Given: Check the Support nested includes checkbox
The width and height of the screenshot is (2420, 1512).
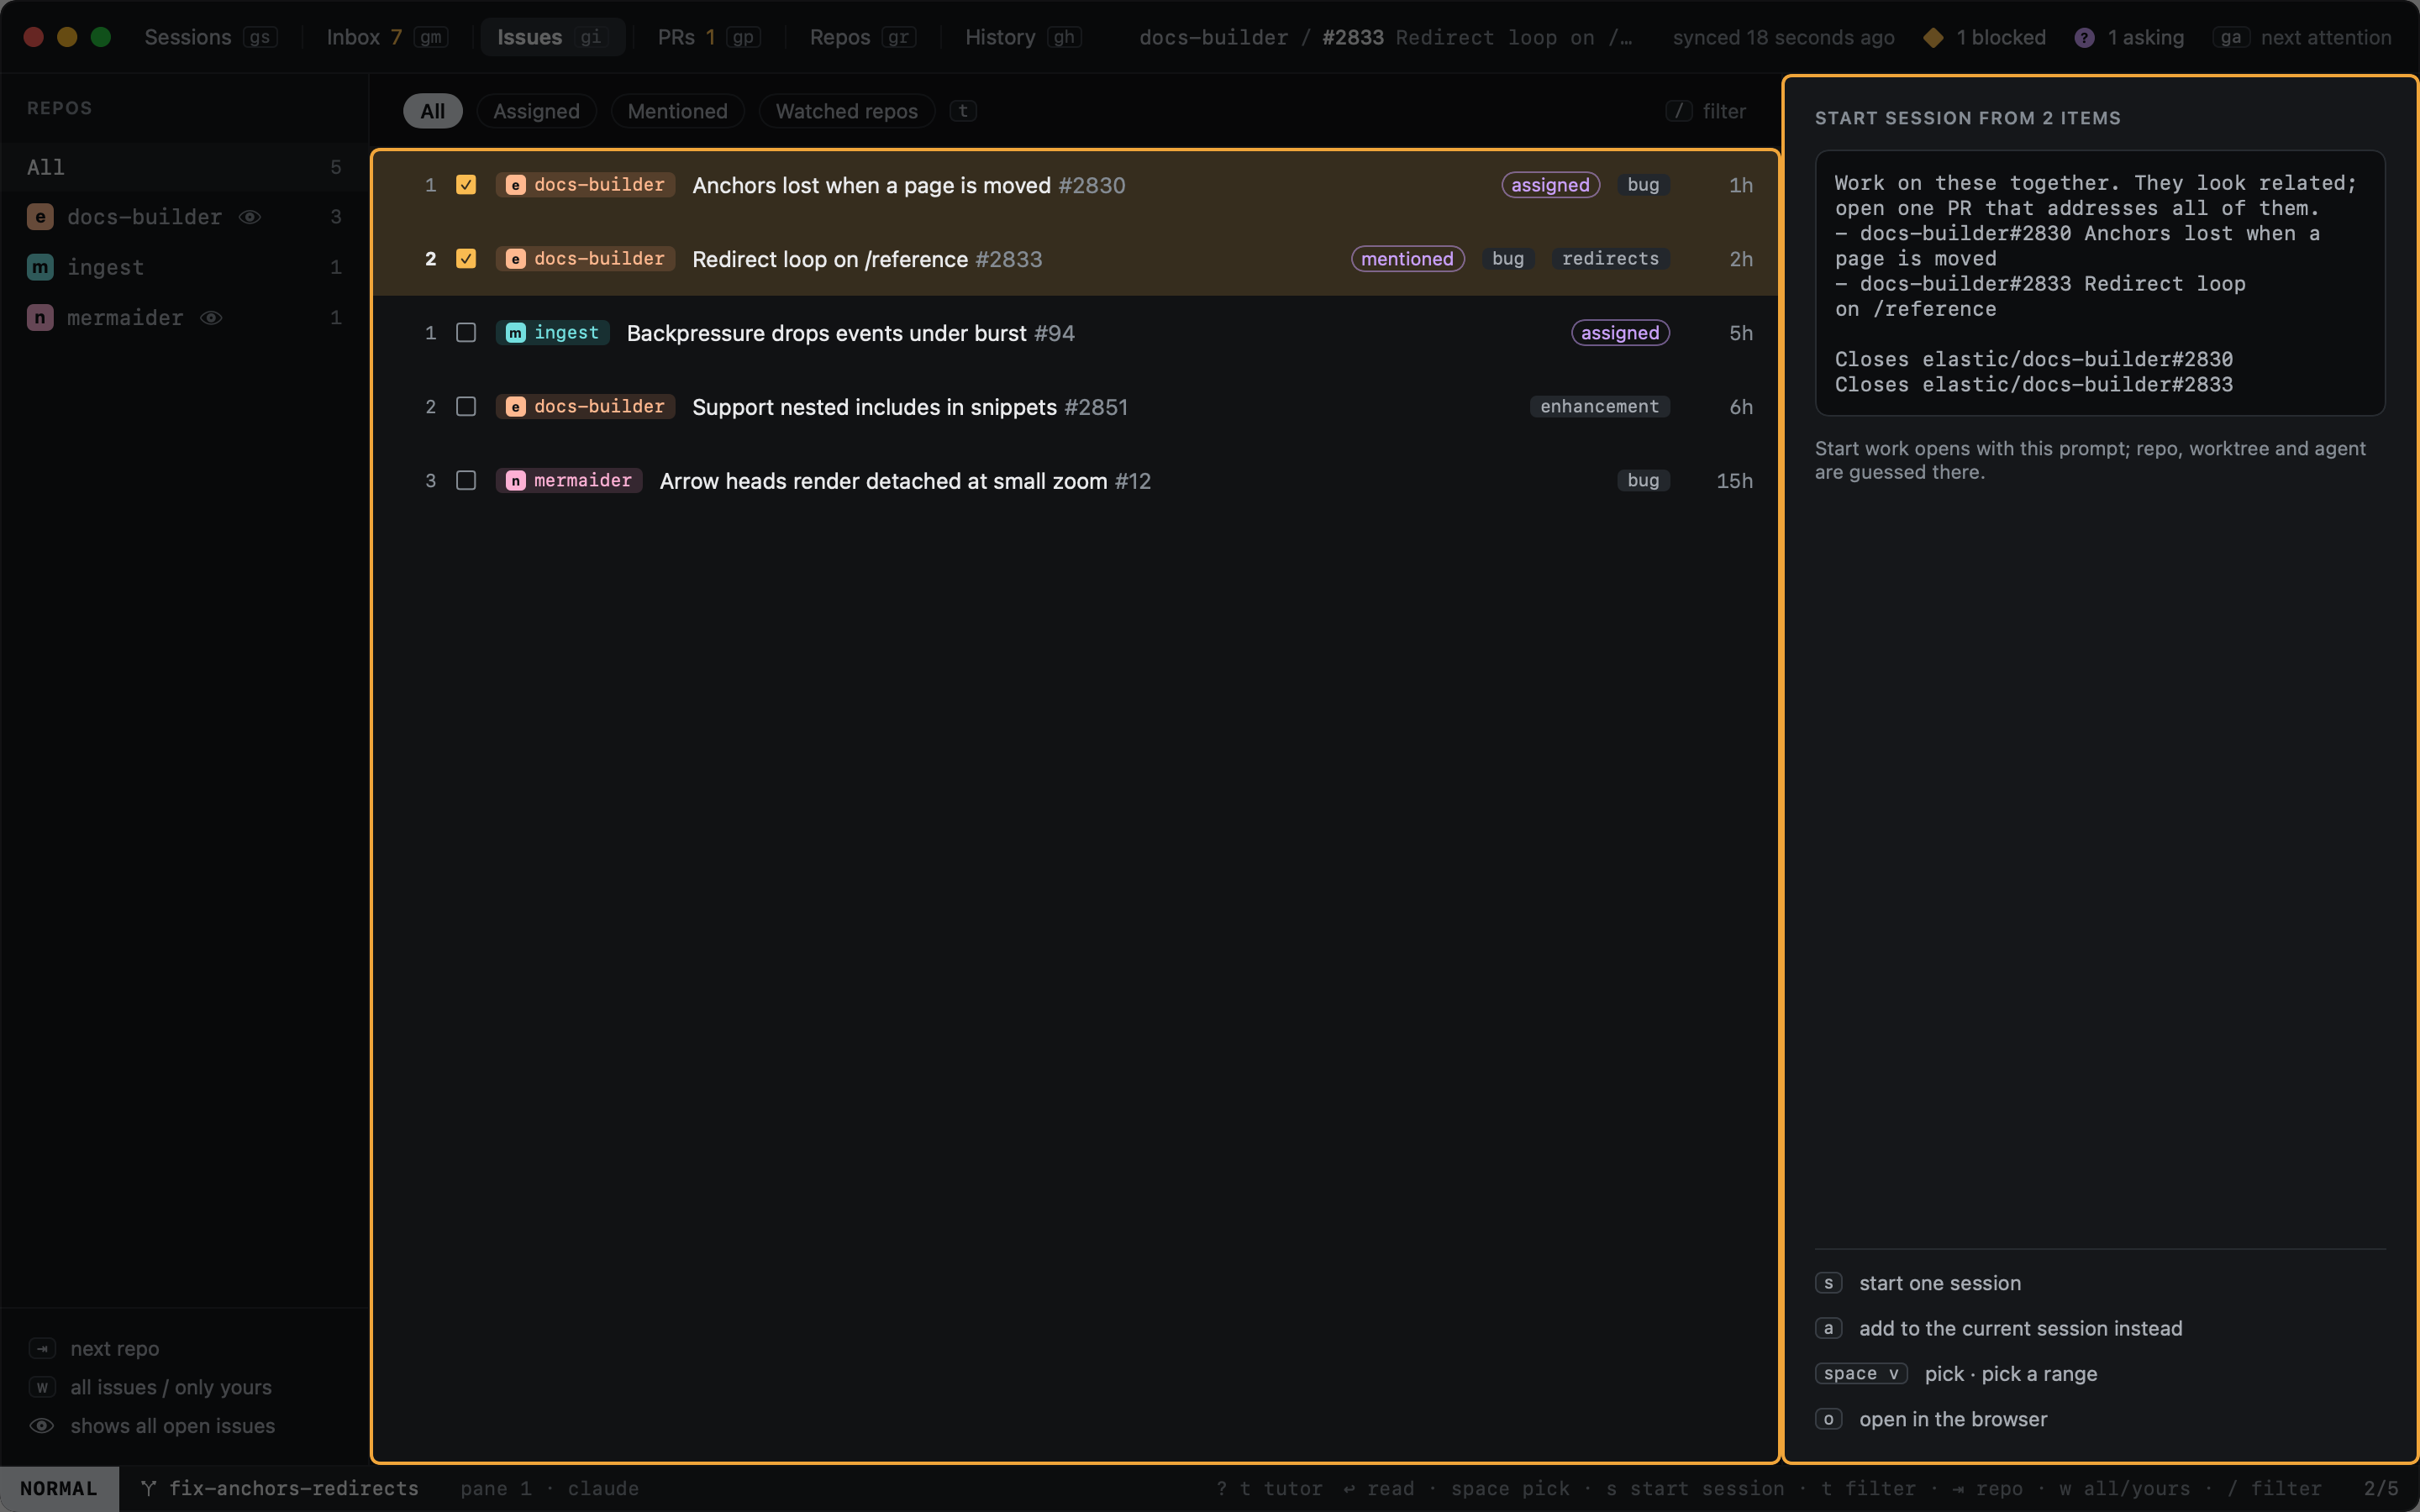Looking at the screenshot, I should [x=466, y=407].
